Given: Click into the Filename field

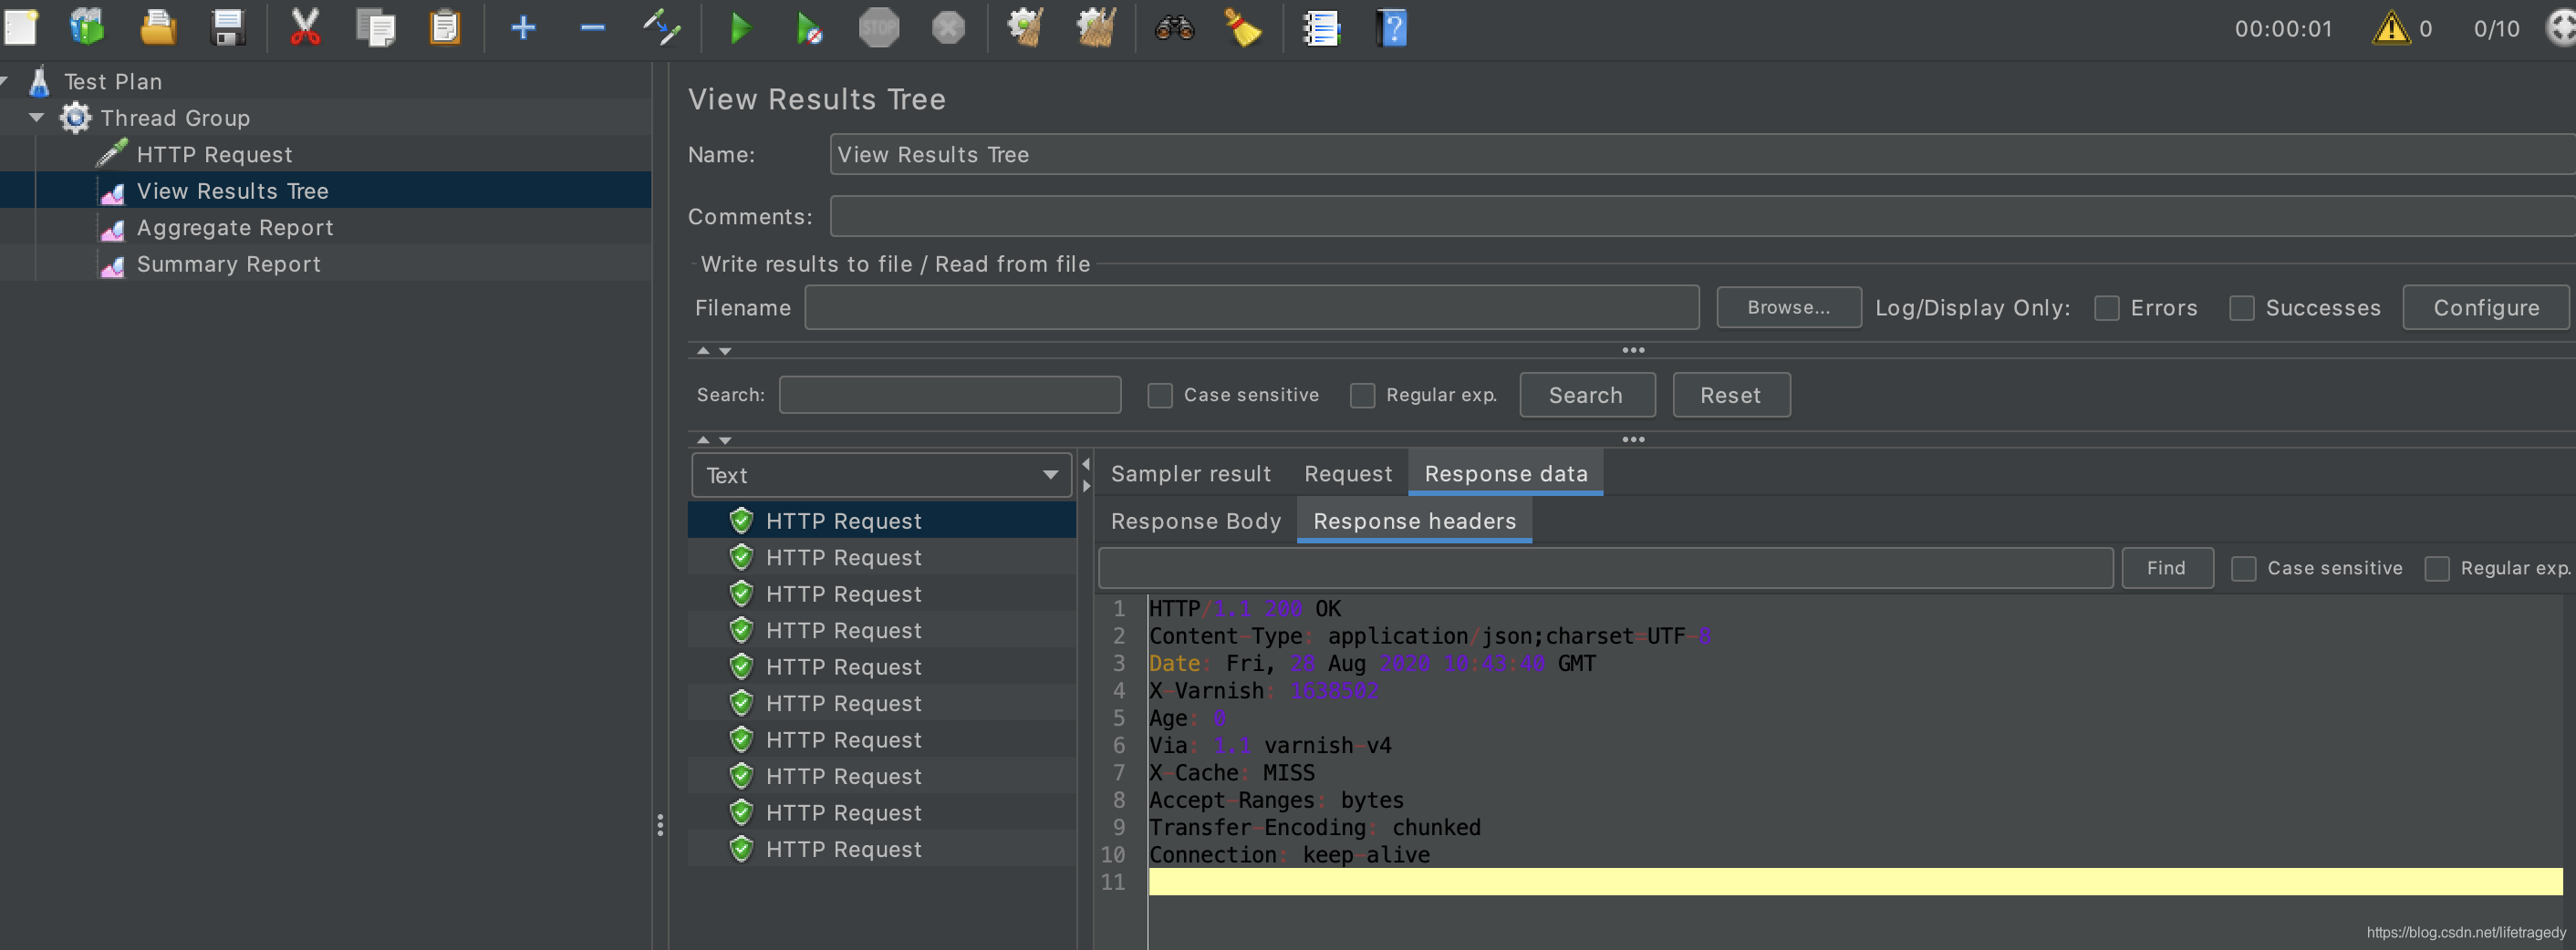Looking at the screenshot, I should 1251,307.
